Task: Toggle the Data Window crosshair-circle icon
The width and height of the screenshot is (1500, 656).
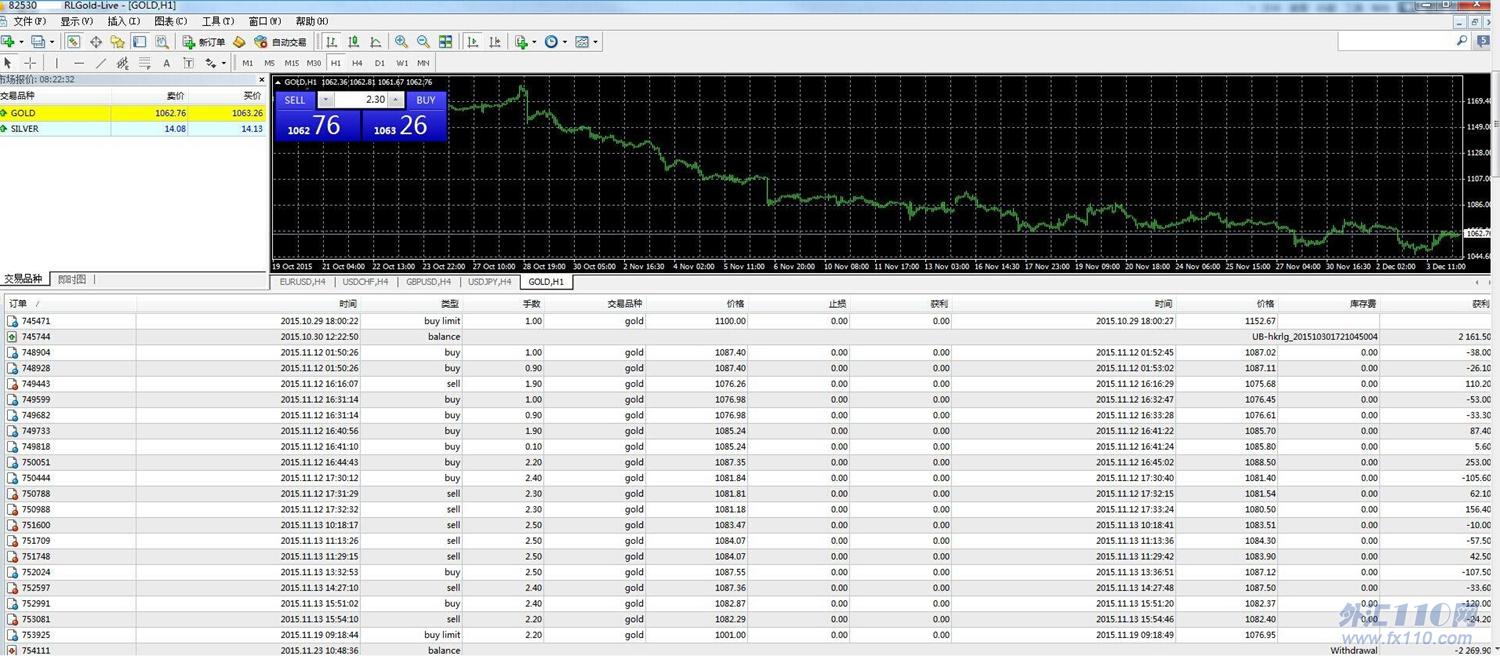Action: (x=96, y=42)
